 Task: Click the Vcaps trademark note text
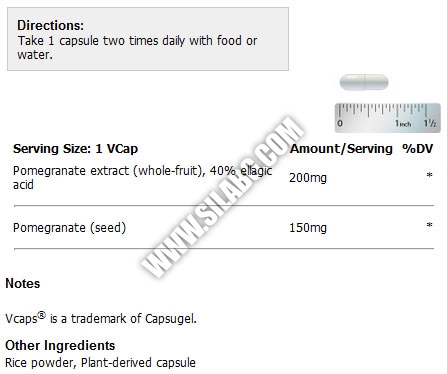pyautogui.click(x=101, y=318)
